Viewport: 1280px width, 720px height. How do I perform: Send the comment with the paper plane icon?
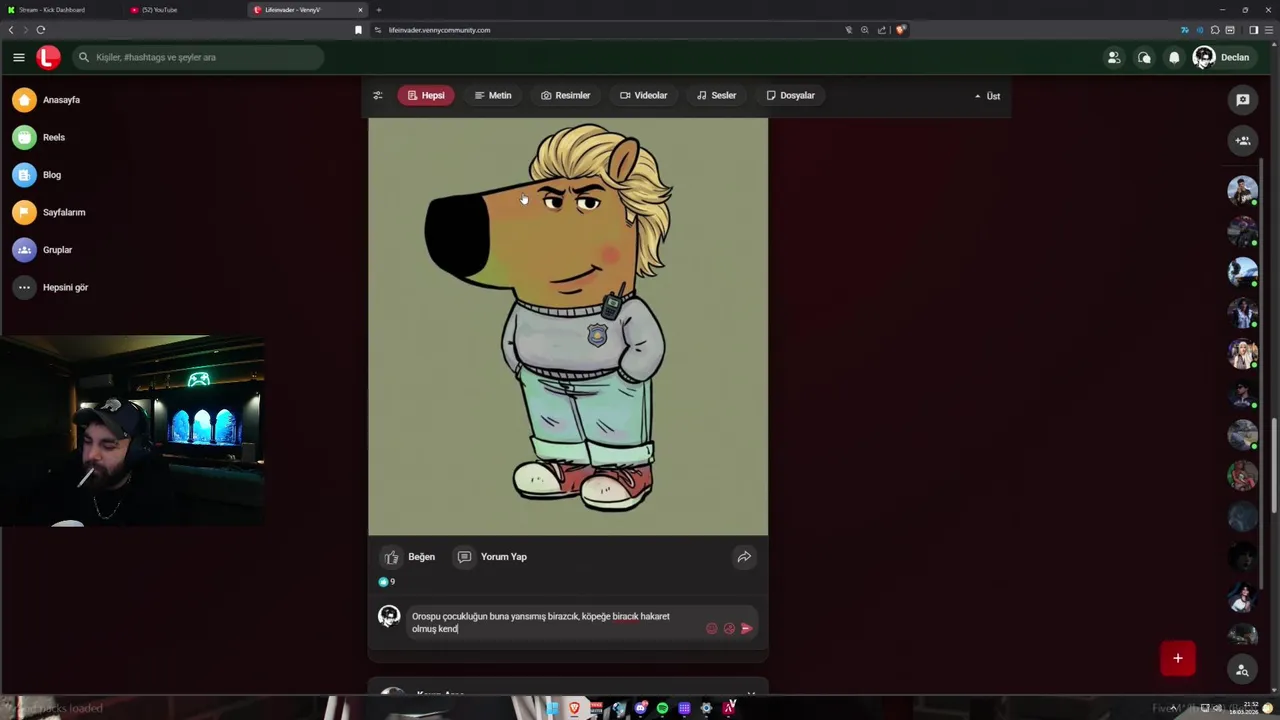tap(746, 629)
